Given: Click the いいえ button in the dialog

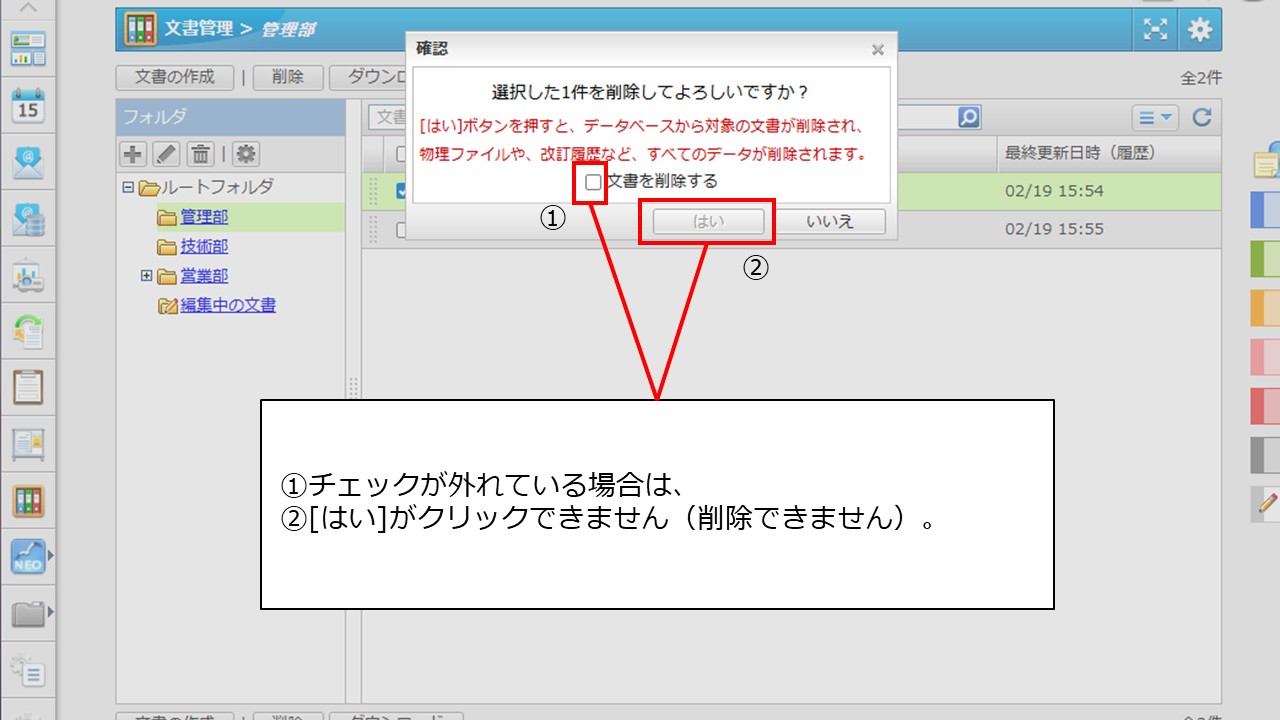Looking at the screenshot, I should 830,222.
